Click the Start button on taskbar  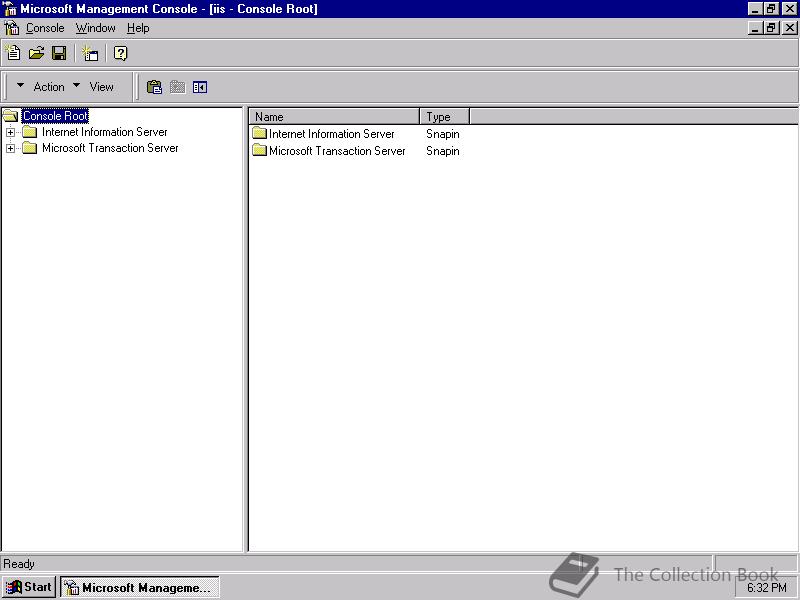click(x=29, y=587)
